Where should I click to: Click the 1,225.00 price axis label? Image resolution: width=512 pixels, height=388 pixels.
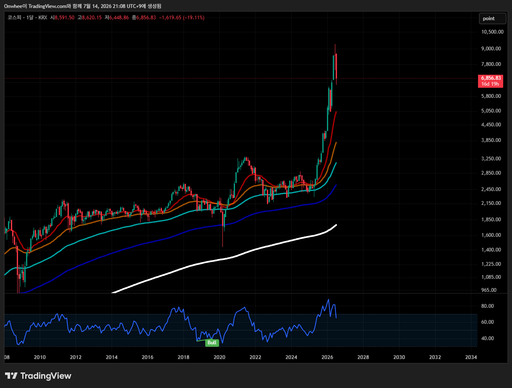click(491, 264)
